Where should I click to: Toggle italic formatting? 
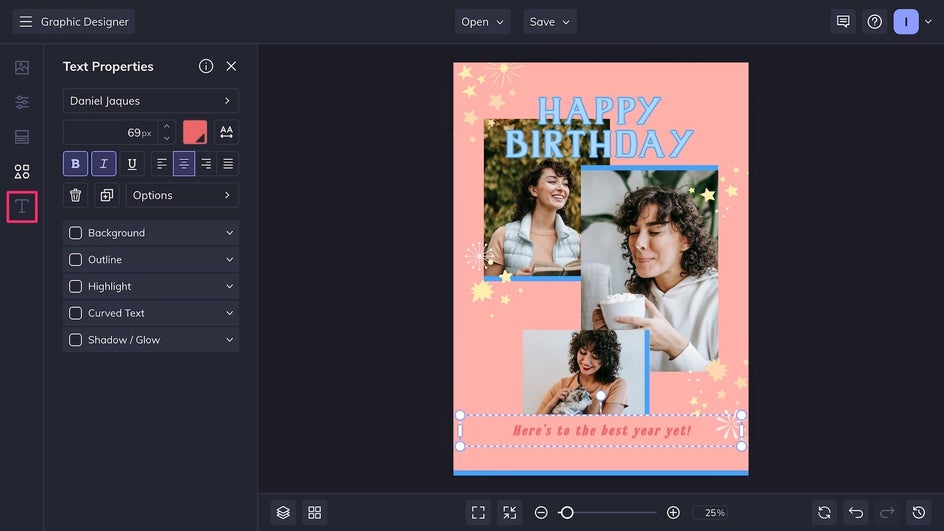[104, 164]
